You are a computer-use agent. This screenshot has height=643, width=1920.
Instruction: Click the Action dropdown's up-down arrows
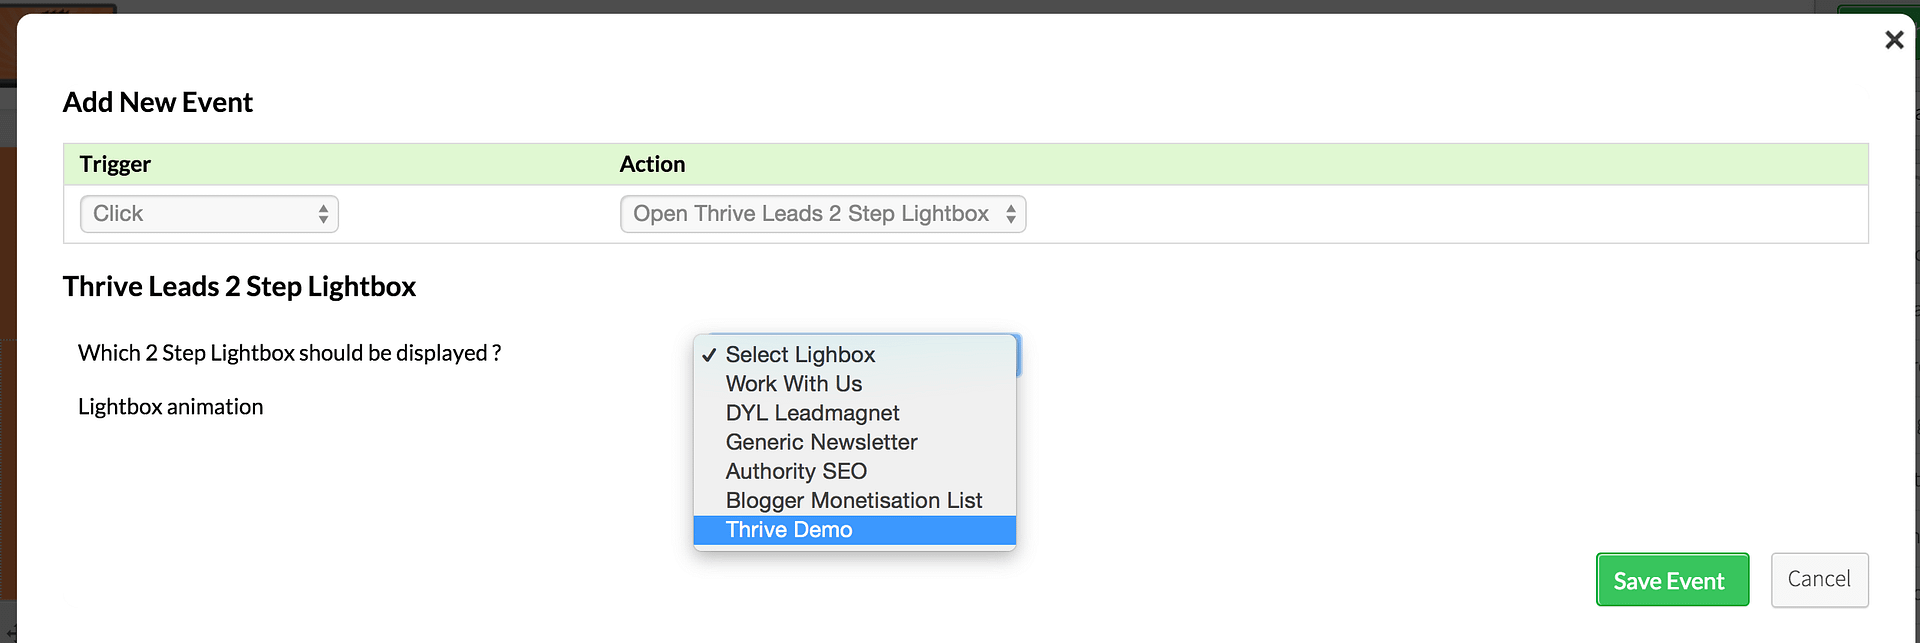[1011, 214]
